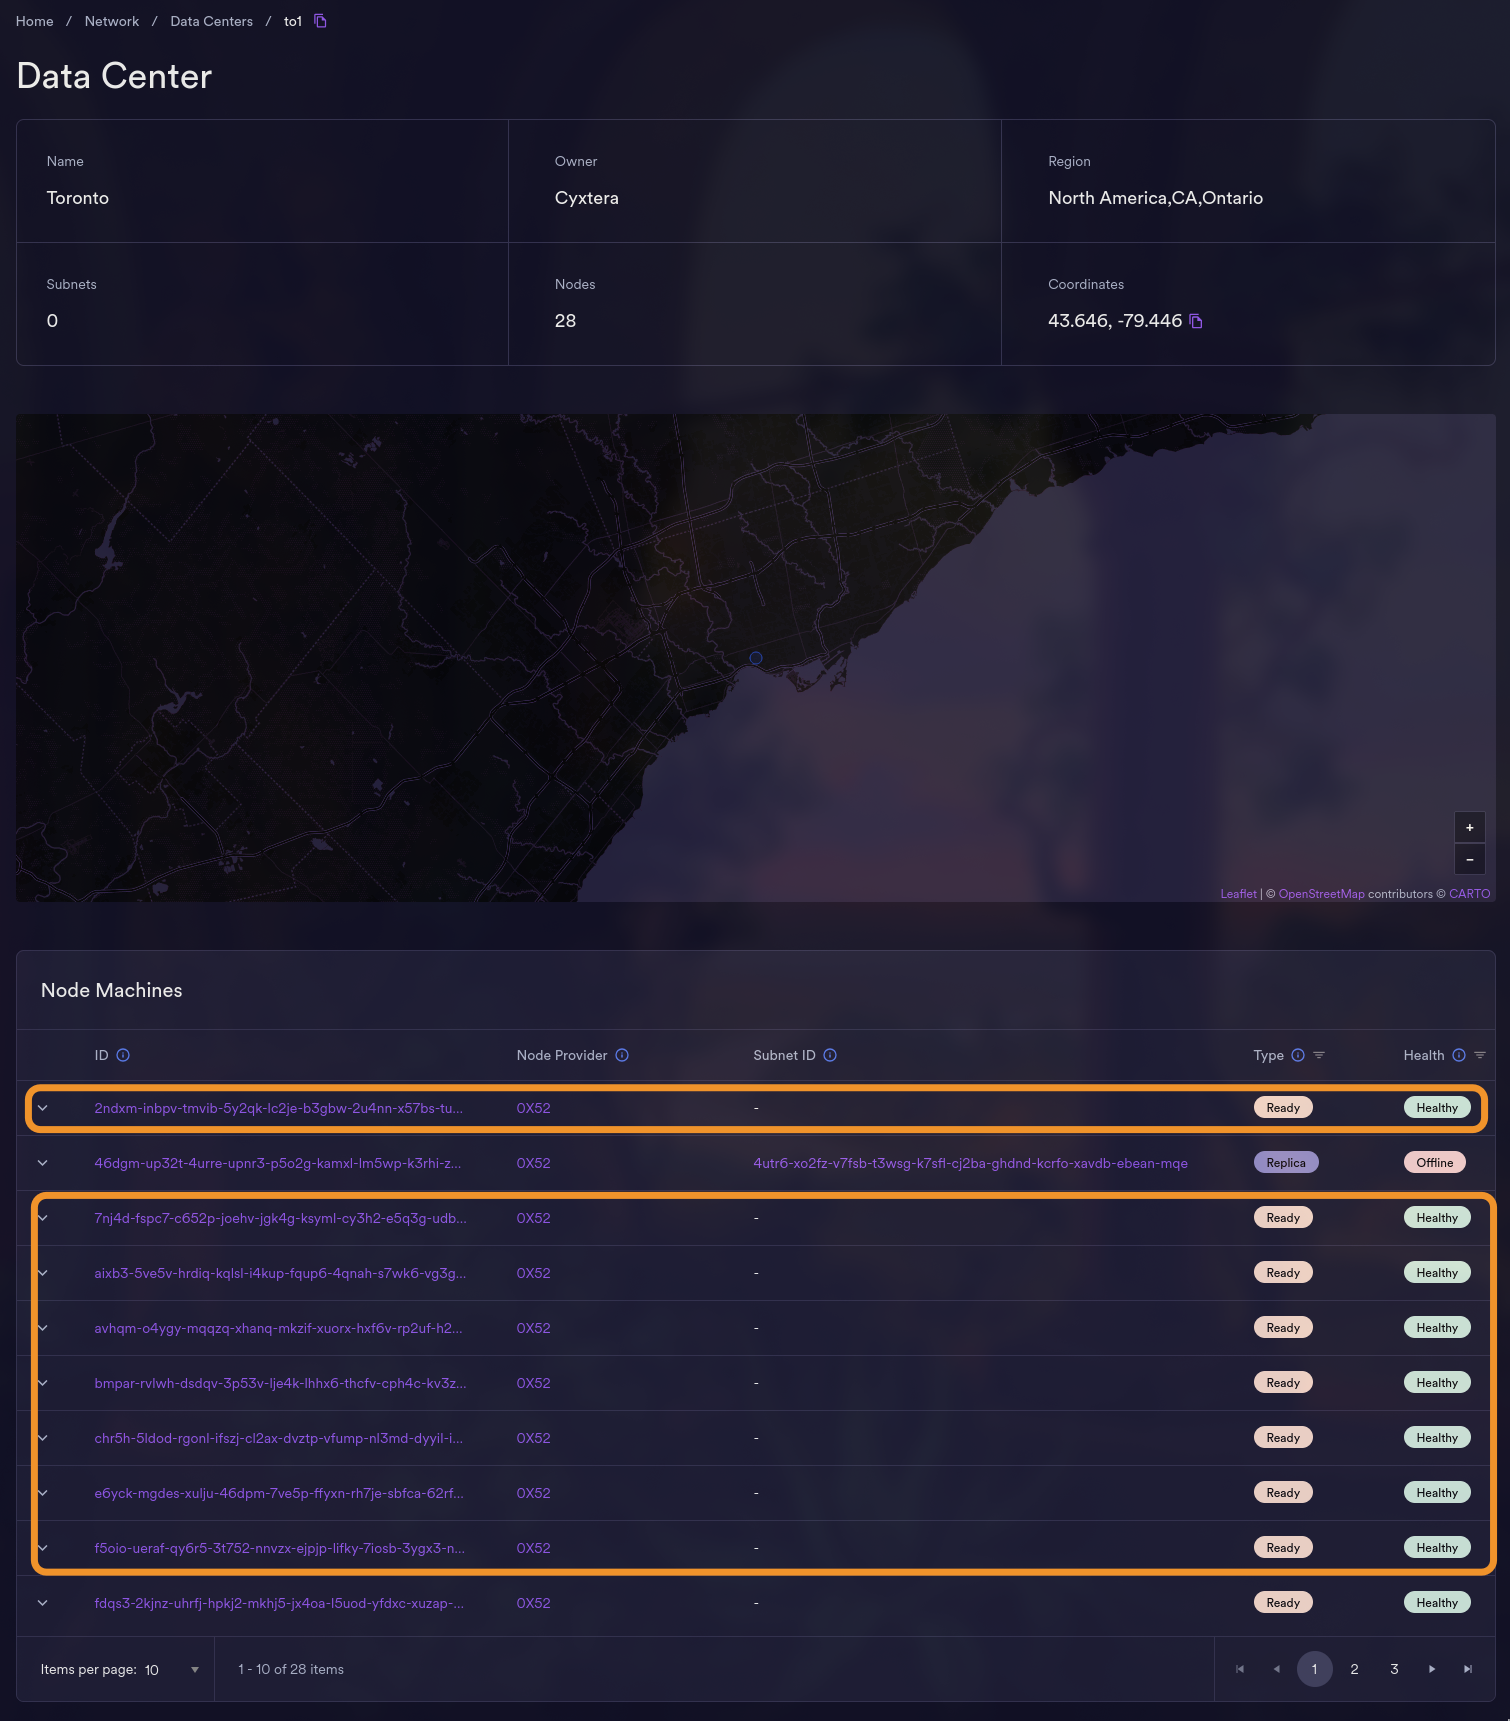1510x1721 pixels.
Task: Copy the to1 data center ID
Action: coord(320,21)
